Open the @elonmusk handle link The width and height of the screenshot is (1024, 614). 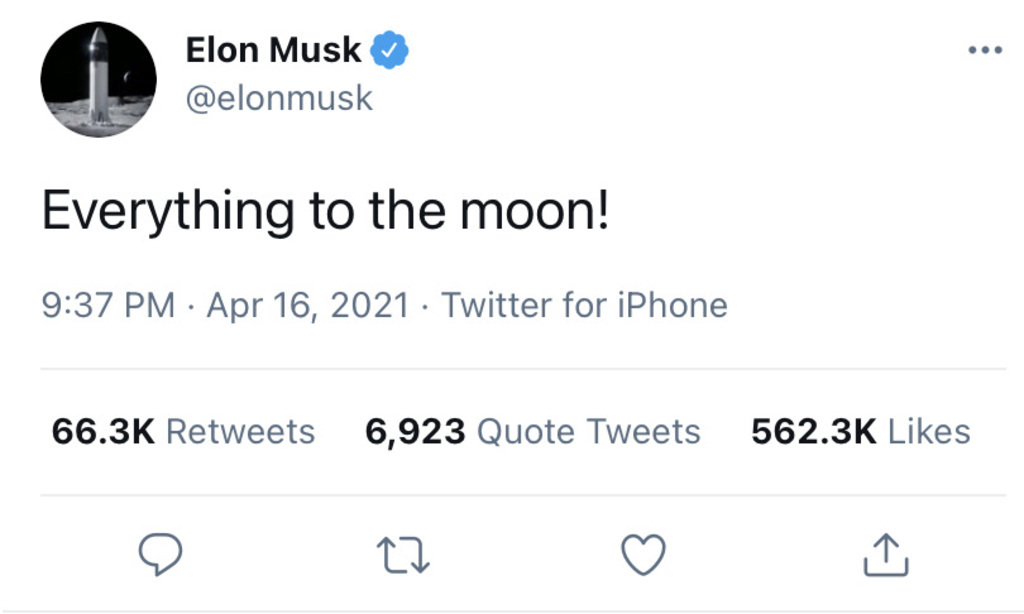click(279, 98)
